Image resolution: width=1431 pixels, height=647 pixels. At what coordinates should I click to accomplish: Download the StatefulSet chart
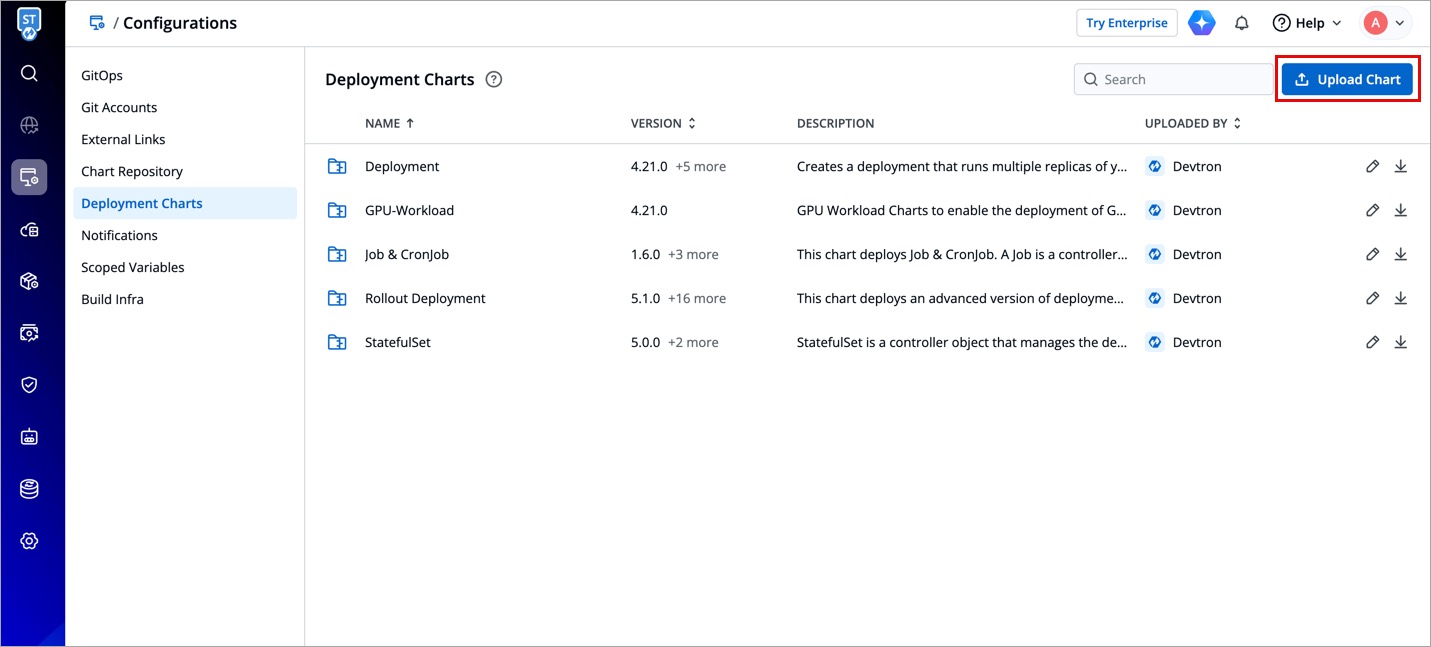tap(1400, 343)
